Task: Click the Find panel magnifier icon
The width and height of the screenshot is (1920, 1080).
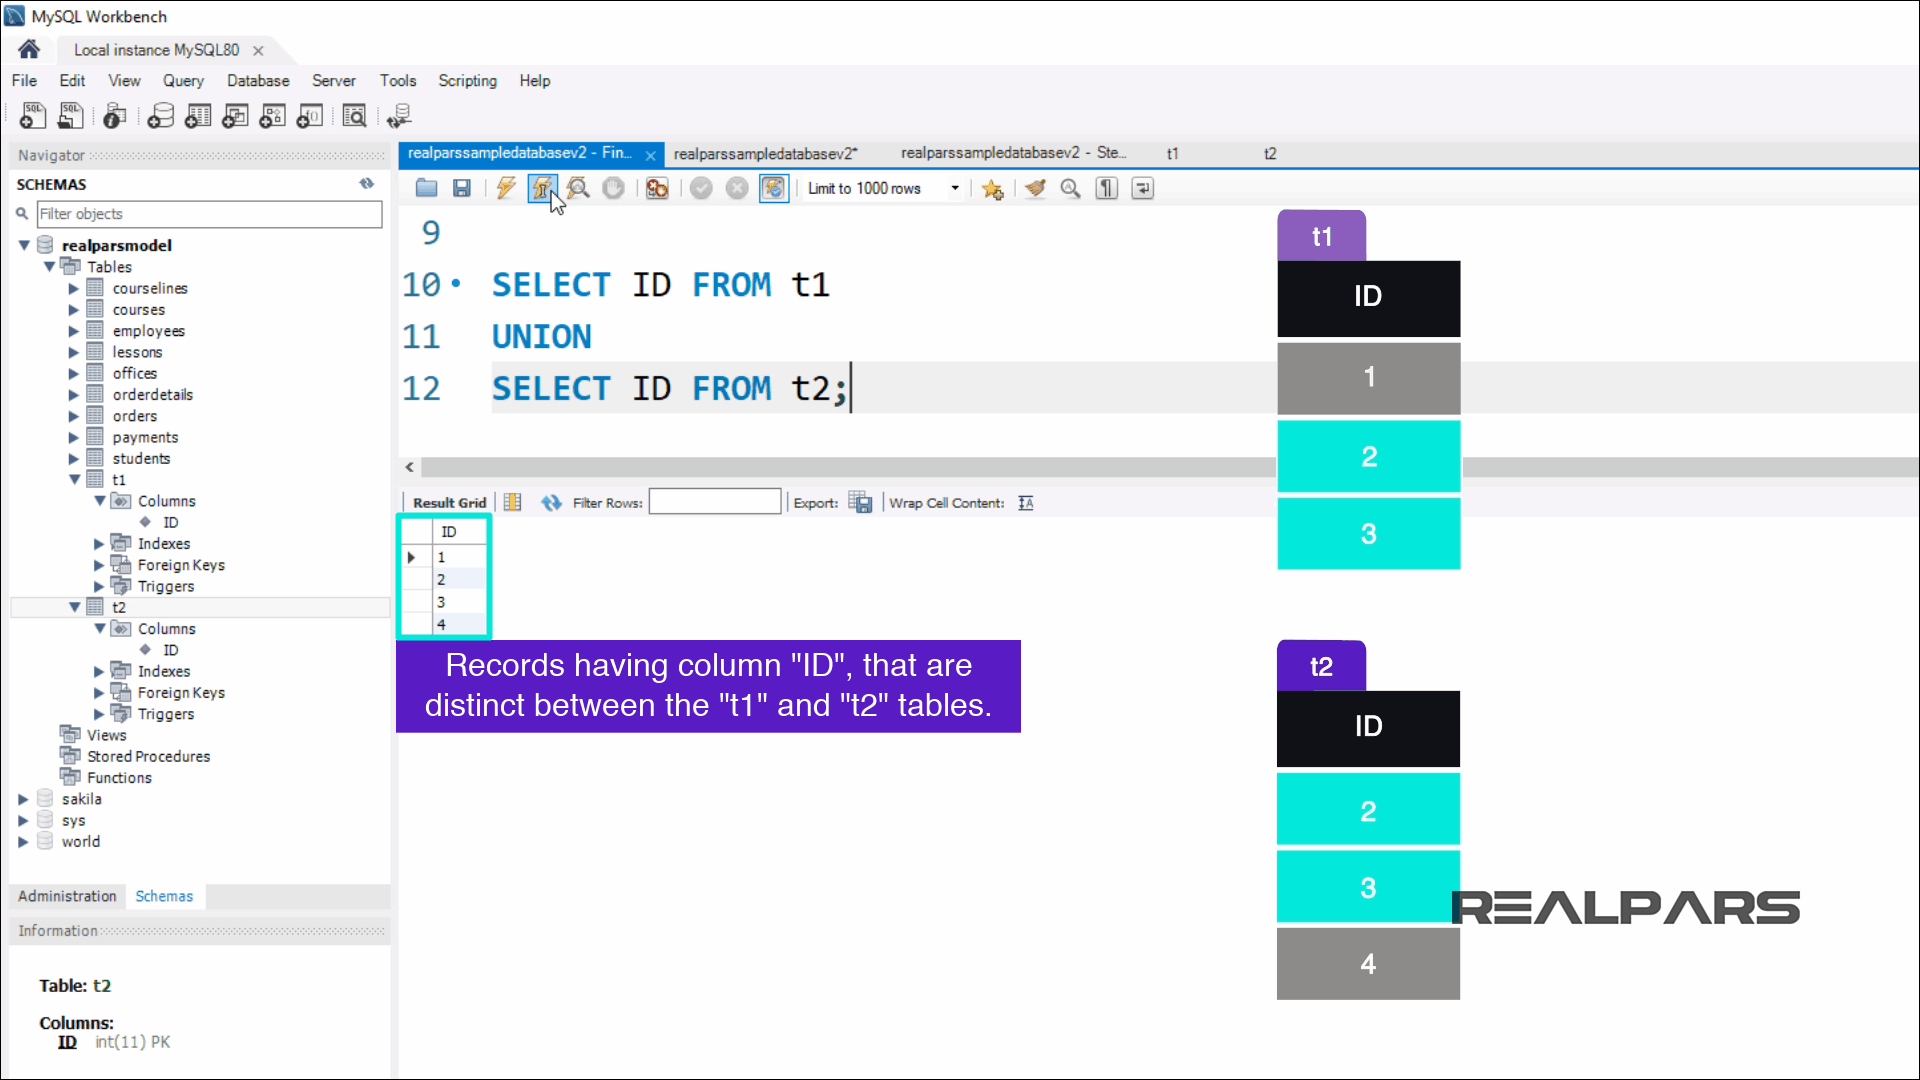Action: tap(1070, 188)
